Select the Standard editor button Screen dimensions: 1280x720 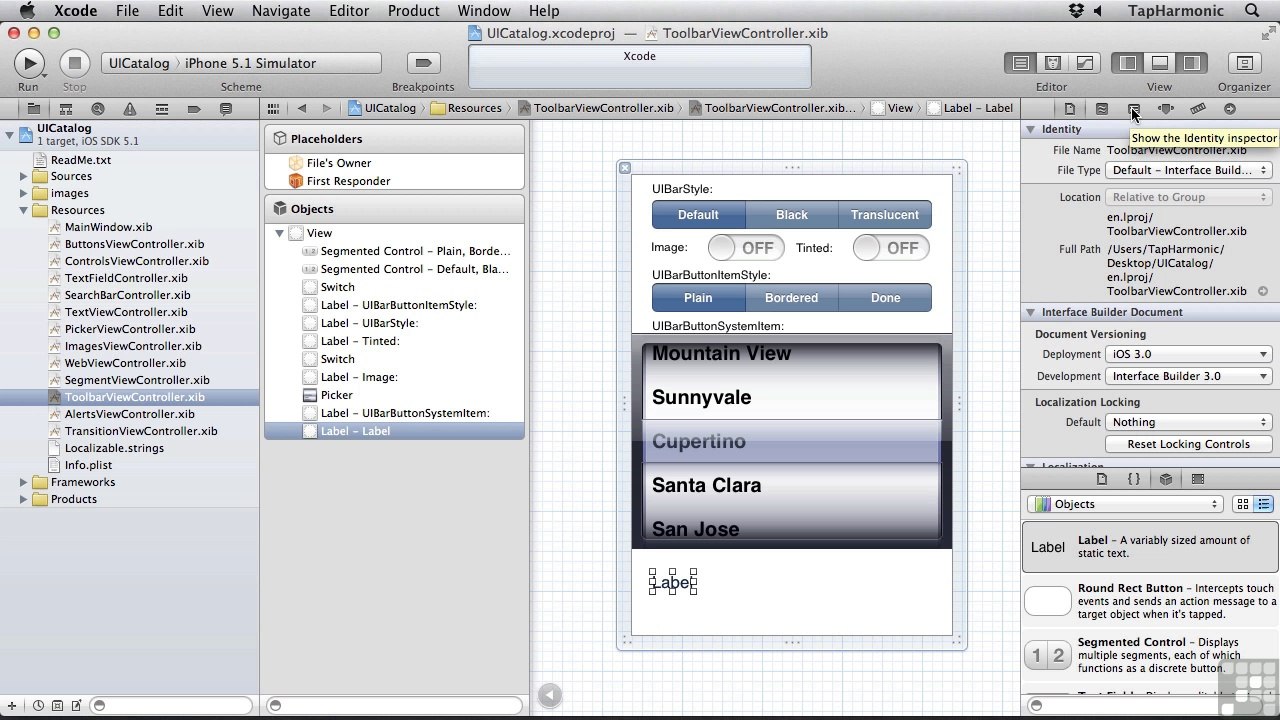(x=1021, y=63)
